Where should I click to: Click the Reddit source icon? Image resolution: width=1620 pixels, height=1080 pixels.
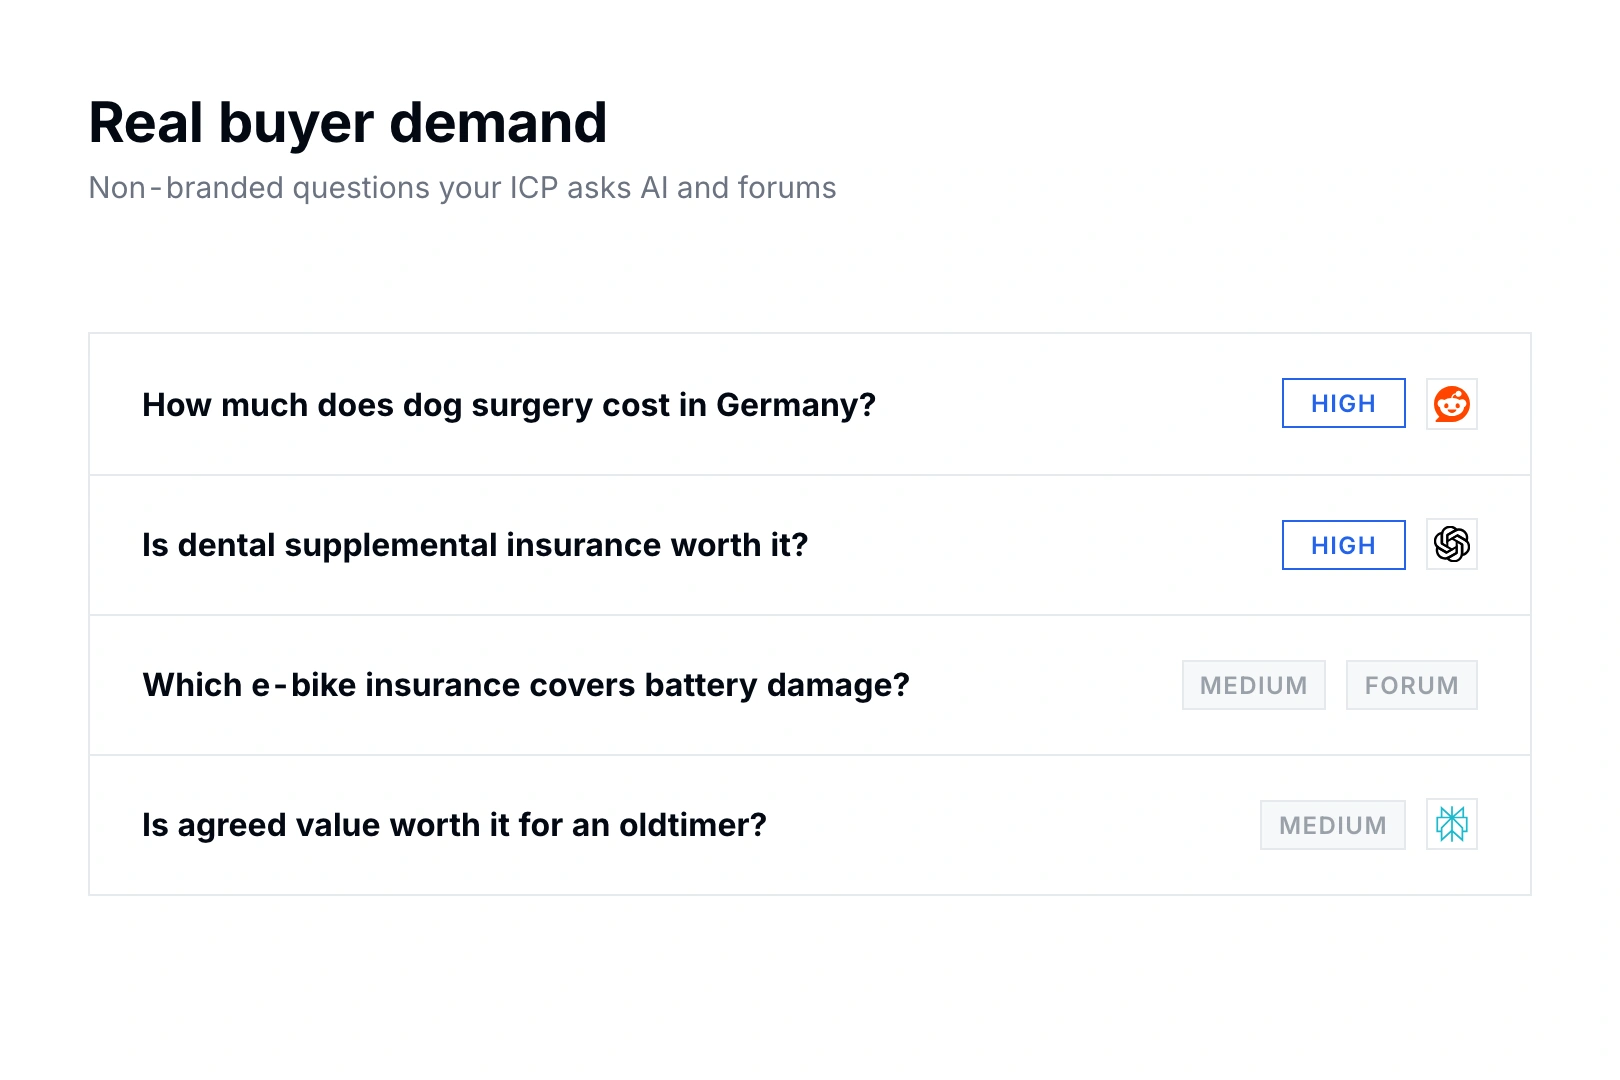[1451, 404]
